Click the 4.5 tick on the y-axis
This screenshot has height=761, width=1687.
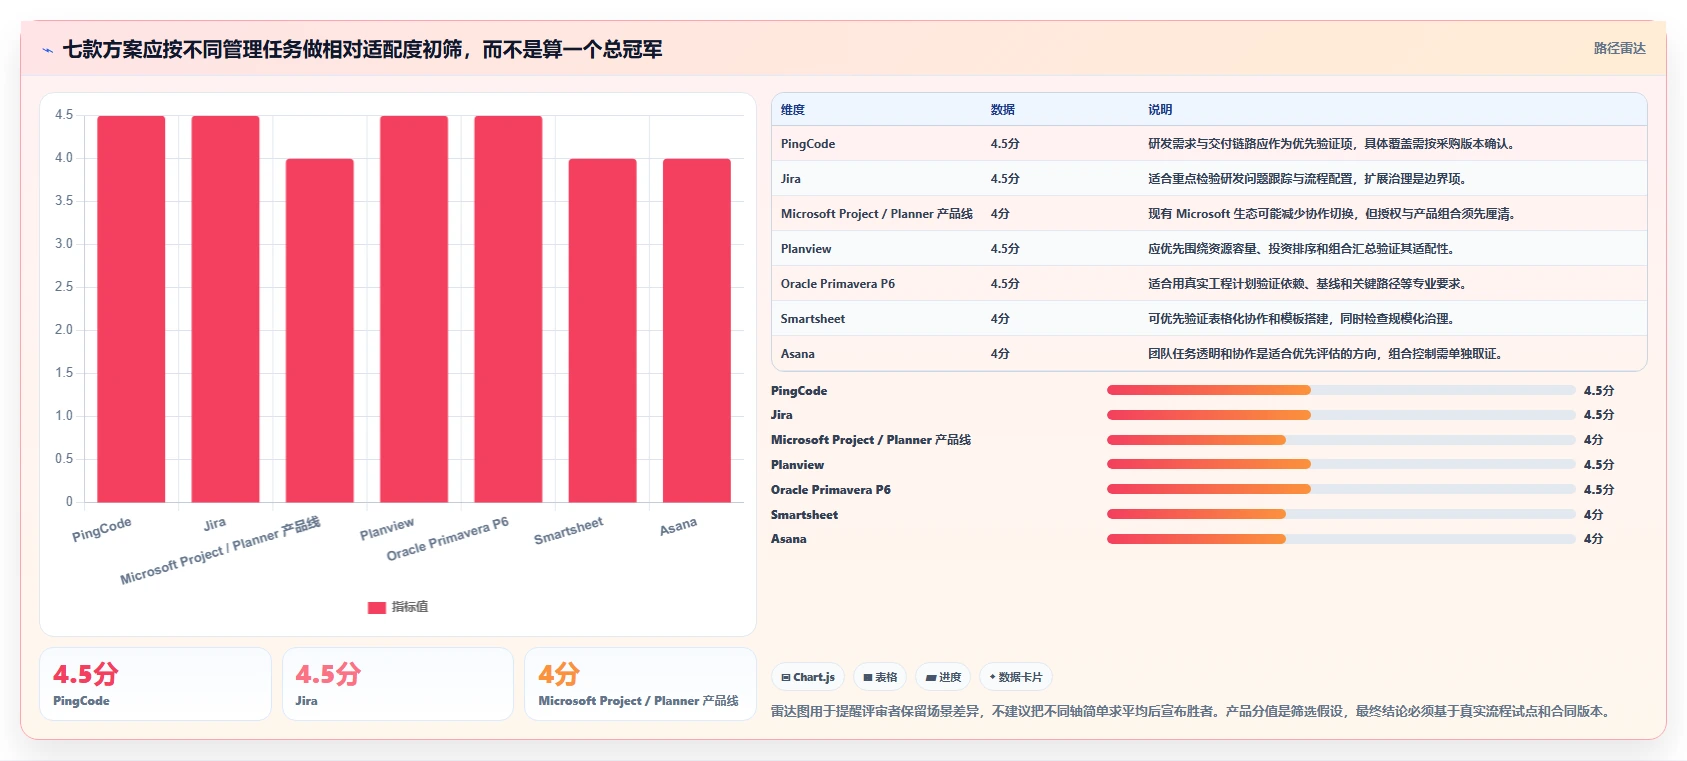[64, 115]
